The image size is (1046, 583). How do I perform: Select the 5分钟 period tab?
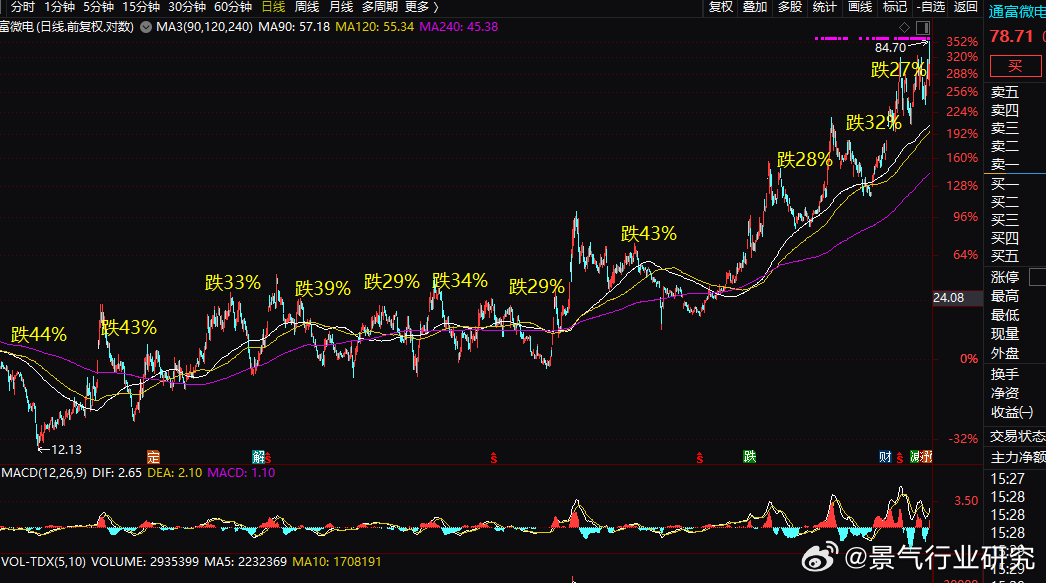pos(98,7)
